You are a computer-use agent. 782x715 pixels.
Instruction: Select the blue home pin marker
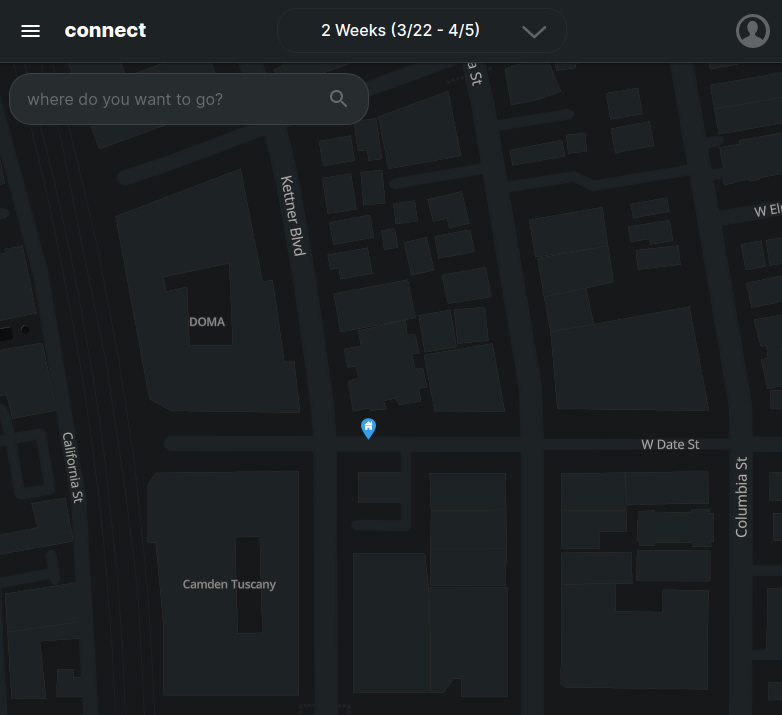(368, 428)
